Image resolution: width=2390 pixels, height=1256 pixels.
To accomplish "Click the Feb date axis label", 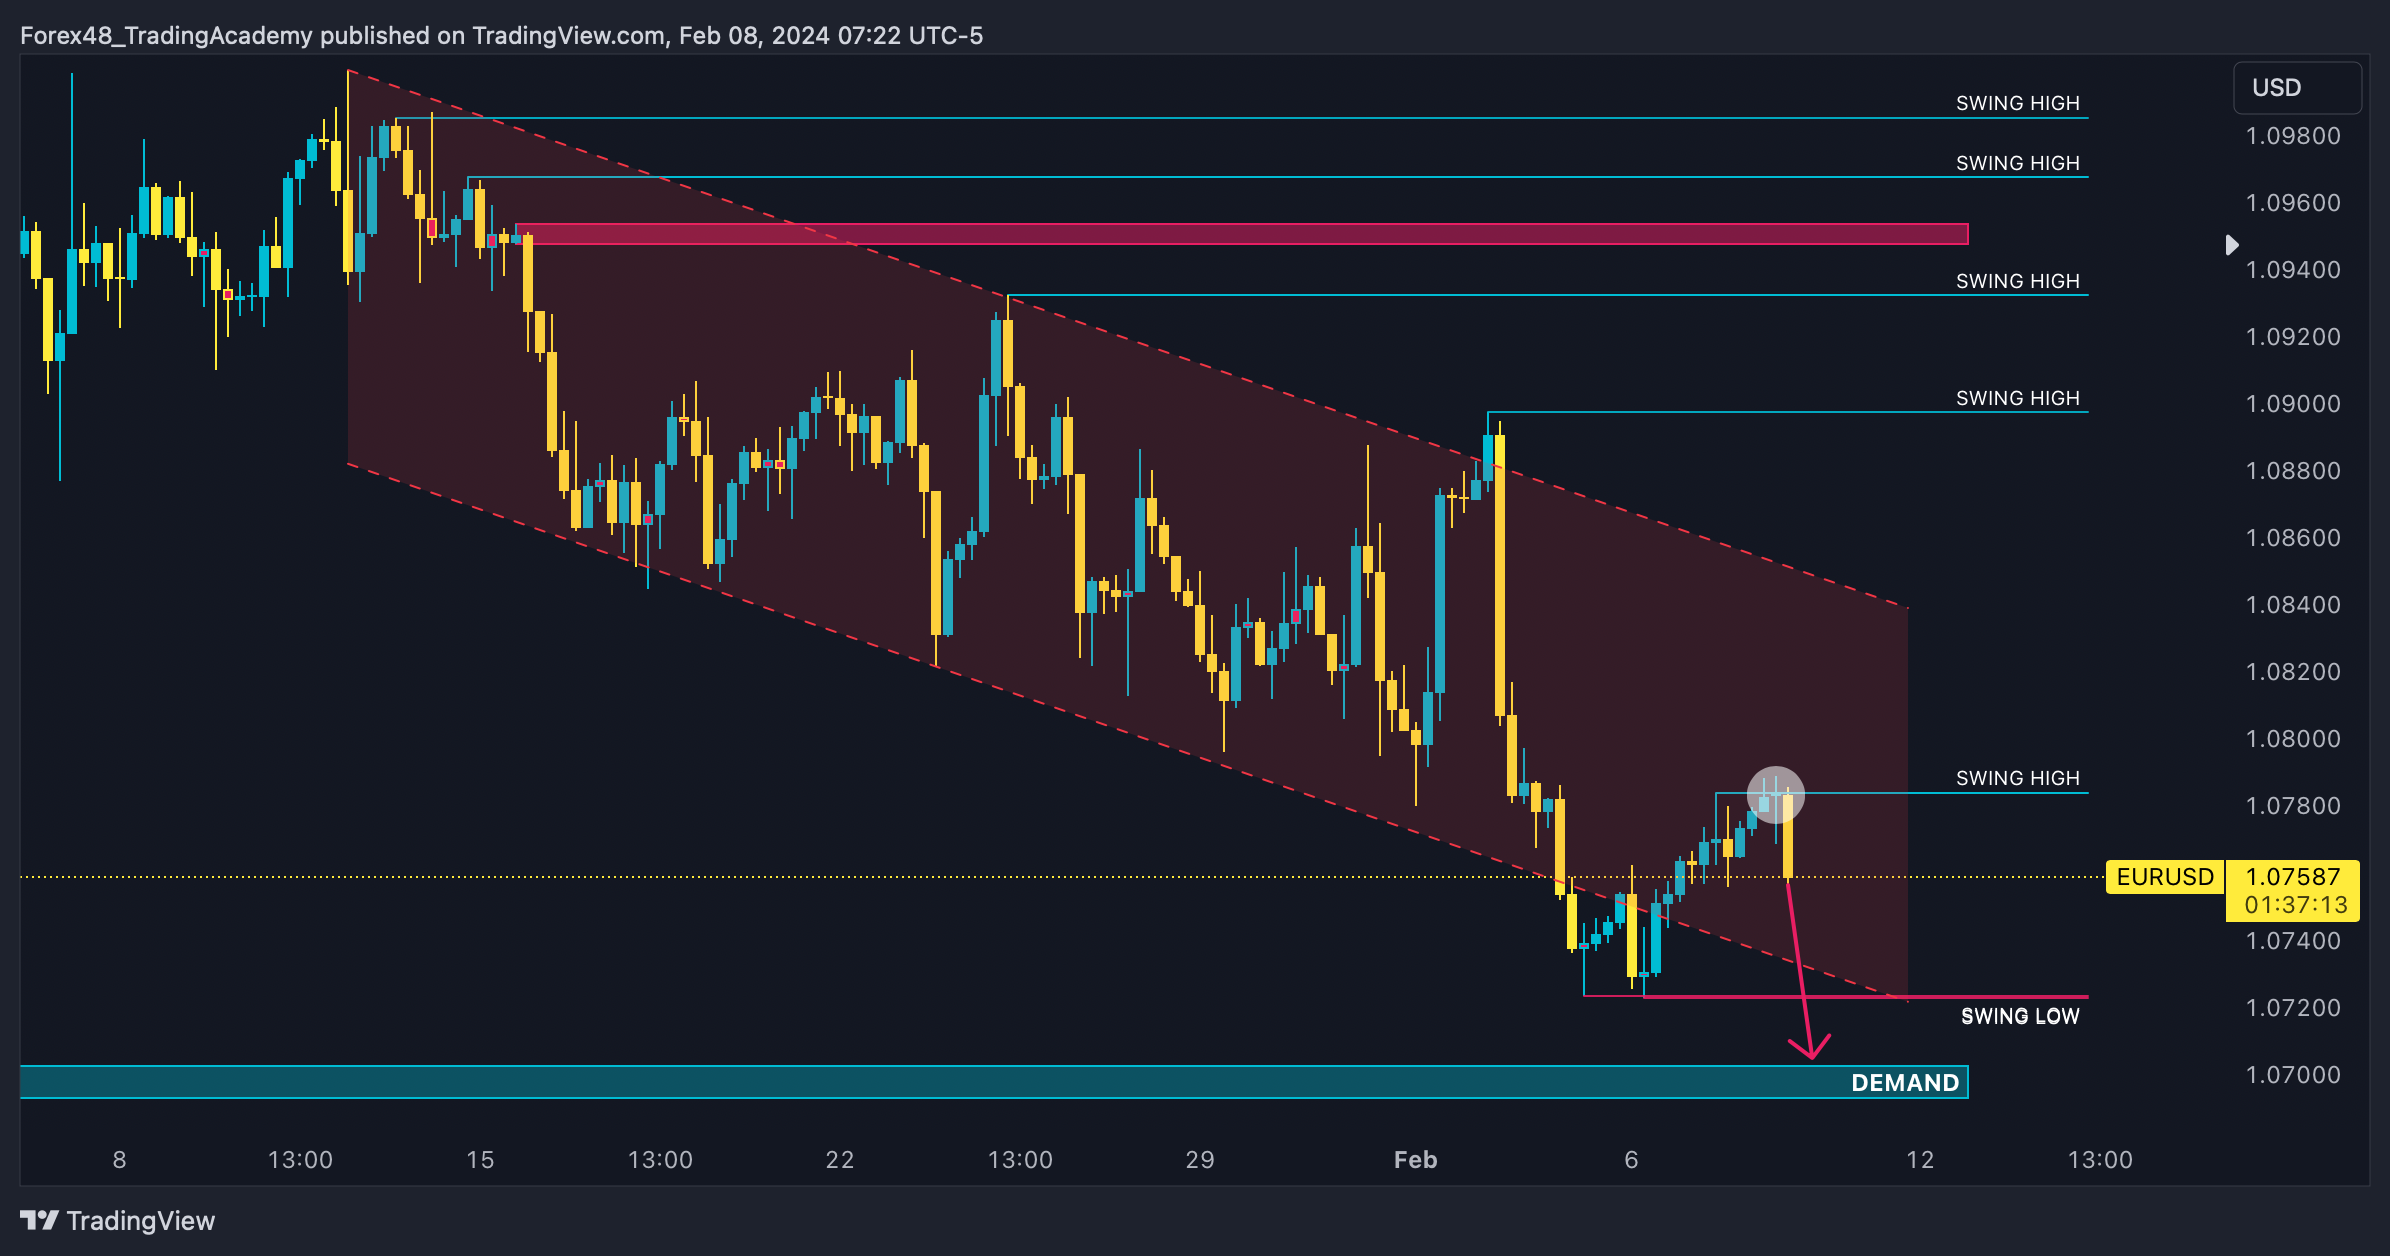I will pos(1416,1160).
